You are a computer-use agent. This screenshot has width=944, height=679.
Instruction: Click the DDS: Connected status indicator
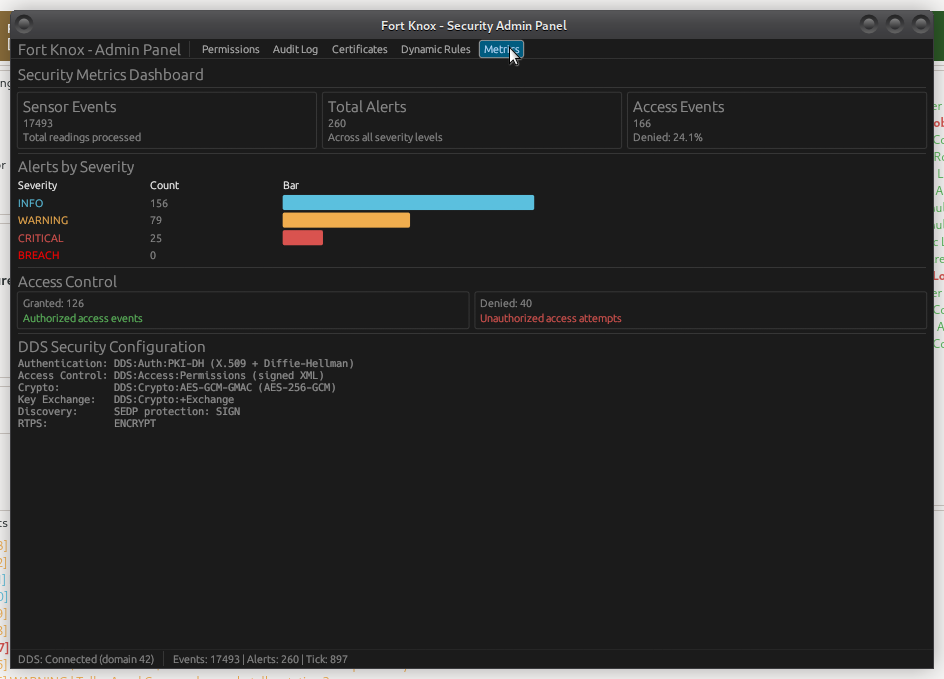click(x=86, y=659)
